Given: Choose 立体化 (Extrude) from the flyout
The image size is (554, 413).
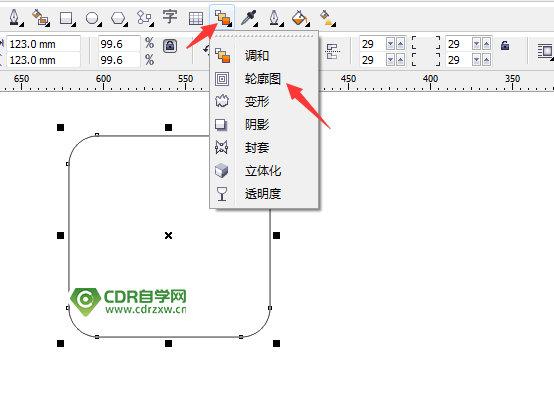Looking at the screenshot, I should (264, 171).
